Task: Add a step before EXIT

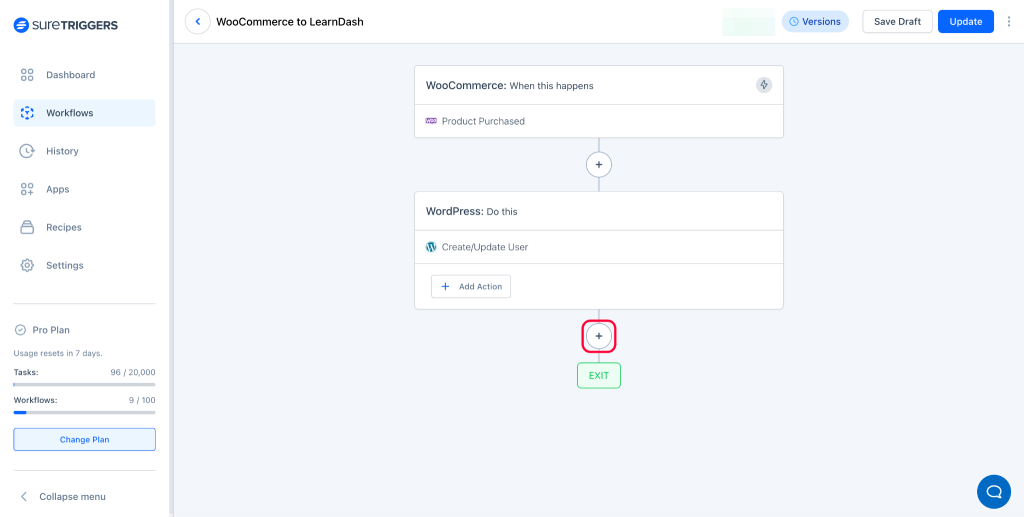Action: (x=599, y=336)
